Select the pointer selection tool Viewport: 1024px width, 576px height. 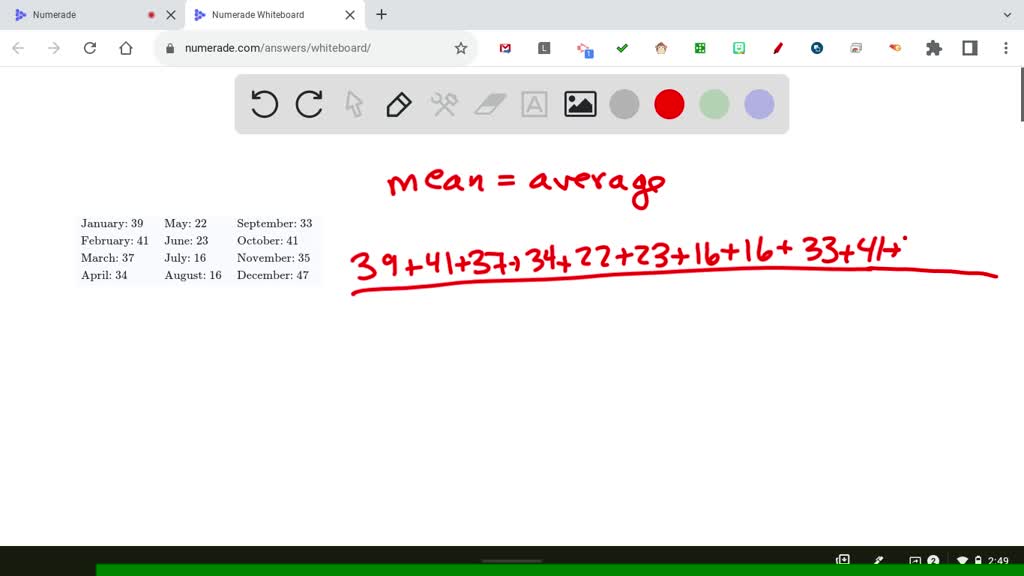pos(354,104)
